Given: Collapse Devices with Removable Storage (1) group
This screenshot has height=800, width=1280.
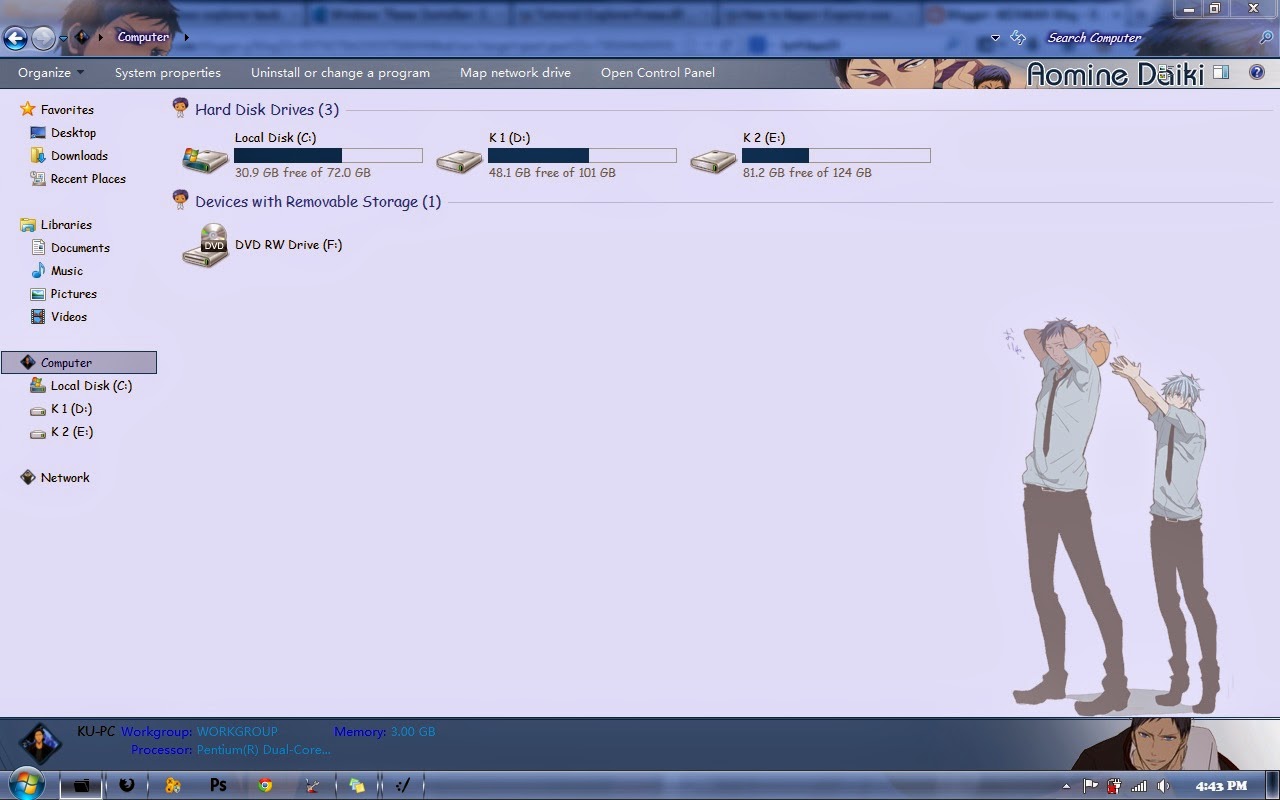Looking at the screenshot, I should coord(318,202).
